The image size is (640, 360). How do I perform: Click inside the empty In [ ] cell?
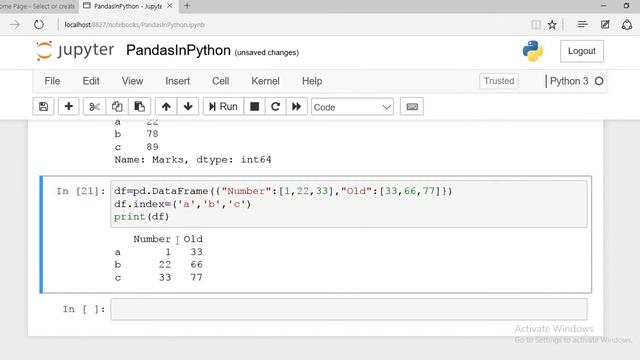[x=349, y=309]
